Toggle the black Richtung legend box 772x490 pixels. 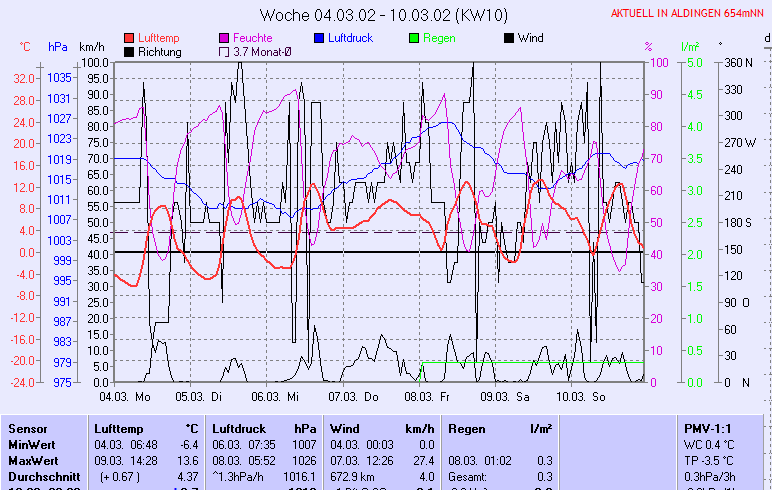(130, 52)
